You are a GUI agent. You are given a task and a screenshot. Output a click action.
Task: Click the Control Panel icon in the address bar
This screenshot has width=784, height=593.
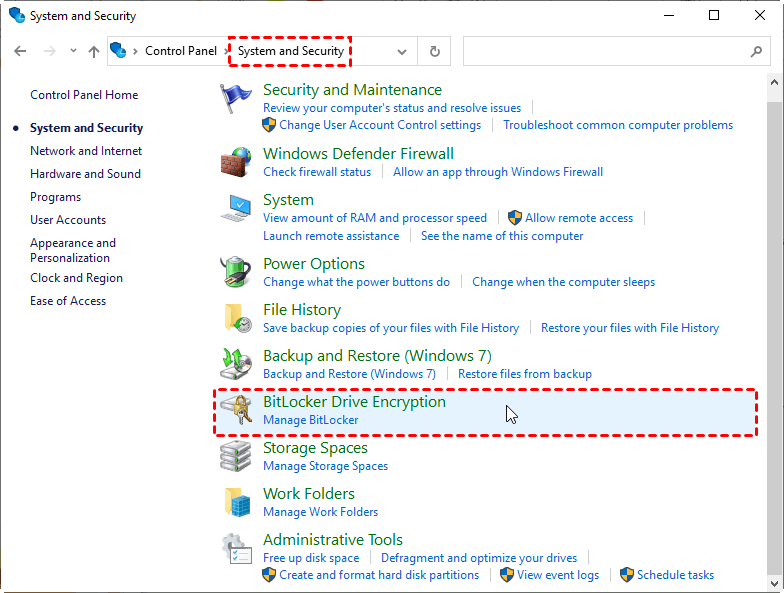118,50
